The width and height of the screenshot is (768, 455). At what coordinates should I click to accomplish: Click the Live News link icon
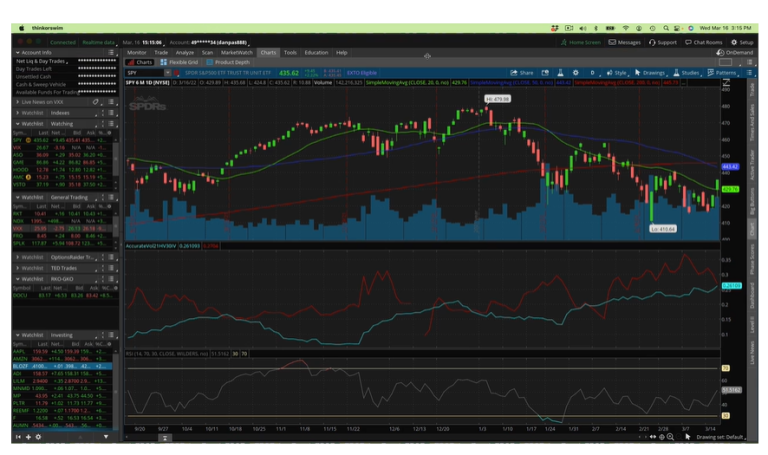pos(95,102)
